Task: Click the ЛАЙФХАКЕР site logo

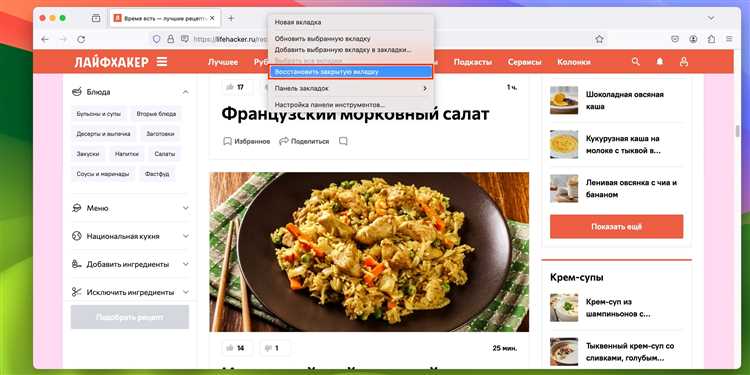Action: click(111, 62)
